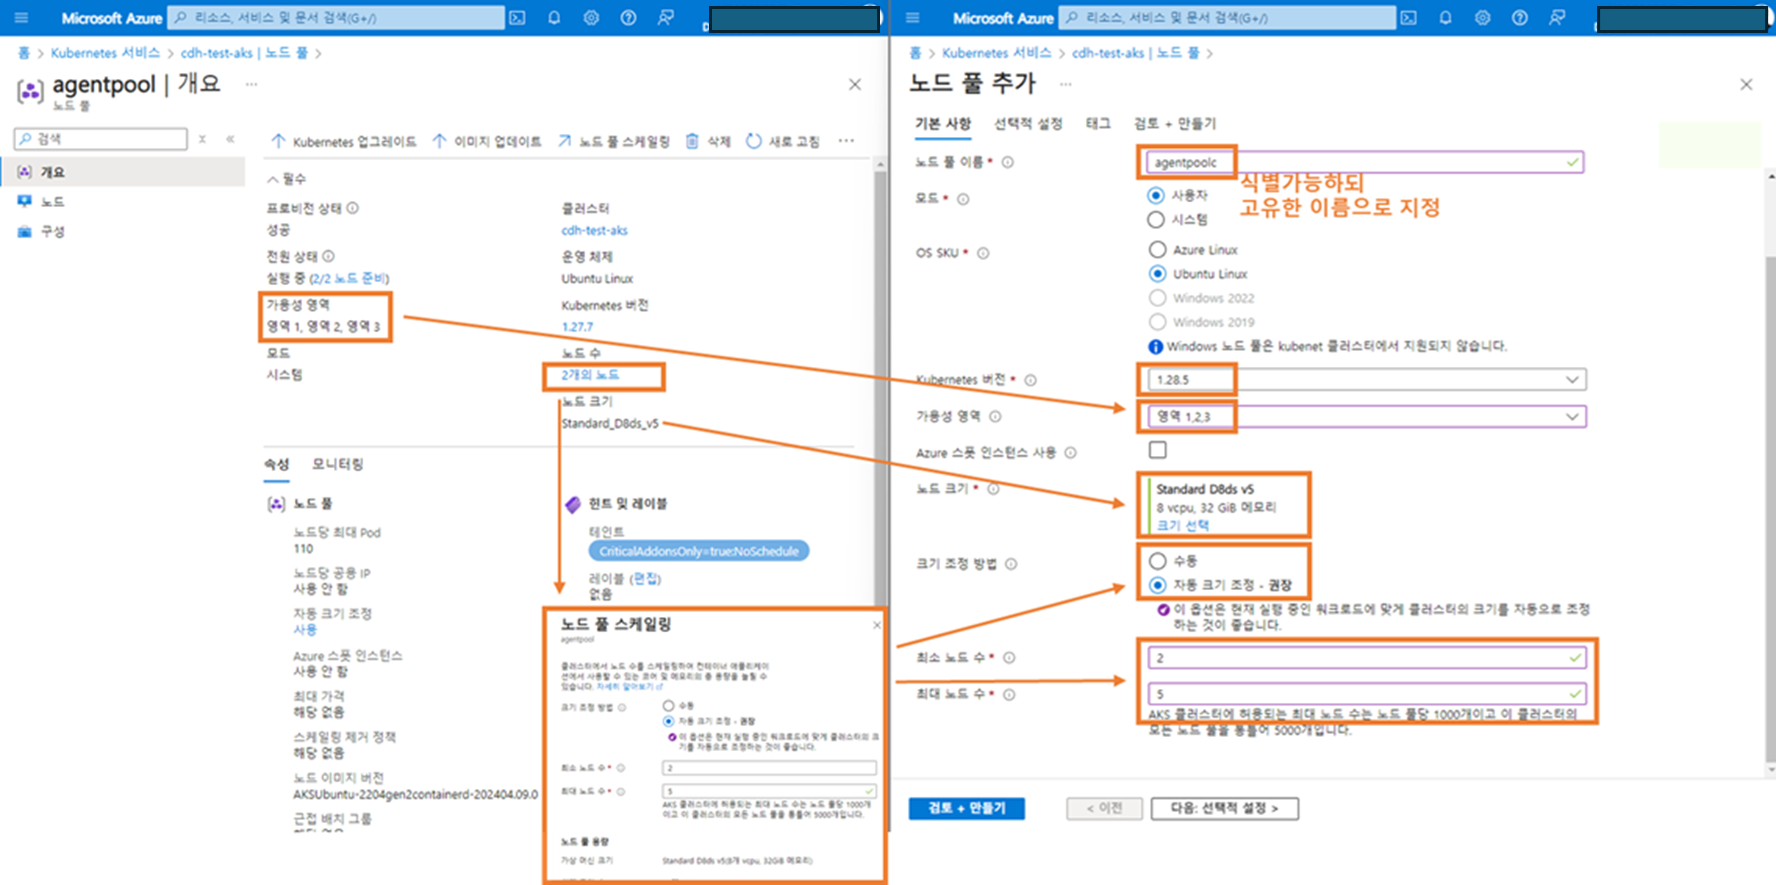Viewport: 1776px width, 885px height.
Task: Click the 새로 고침 refresh button
Action: tap(783, 142)
